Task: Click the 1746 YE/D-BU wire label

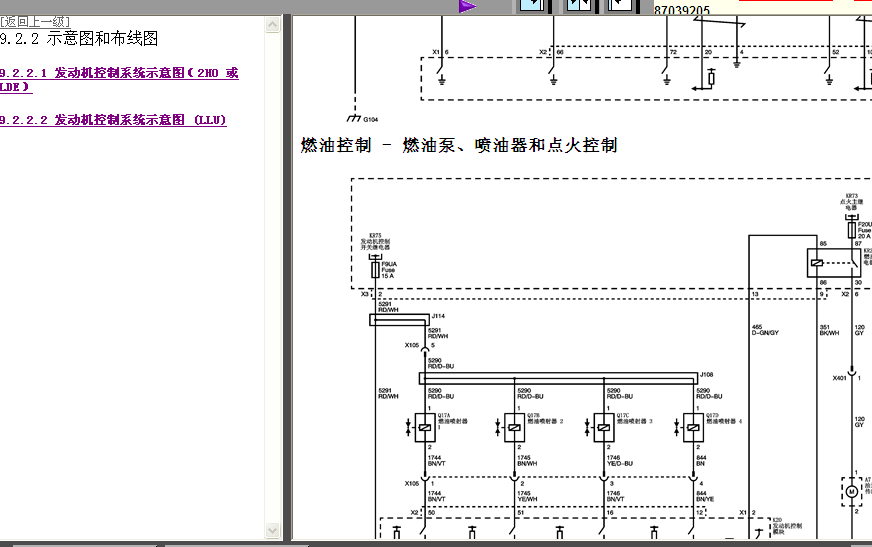Action: pyautogui.click(x=620, y=461)
